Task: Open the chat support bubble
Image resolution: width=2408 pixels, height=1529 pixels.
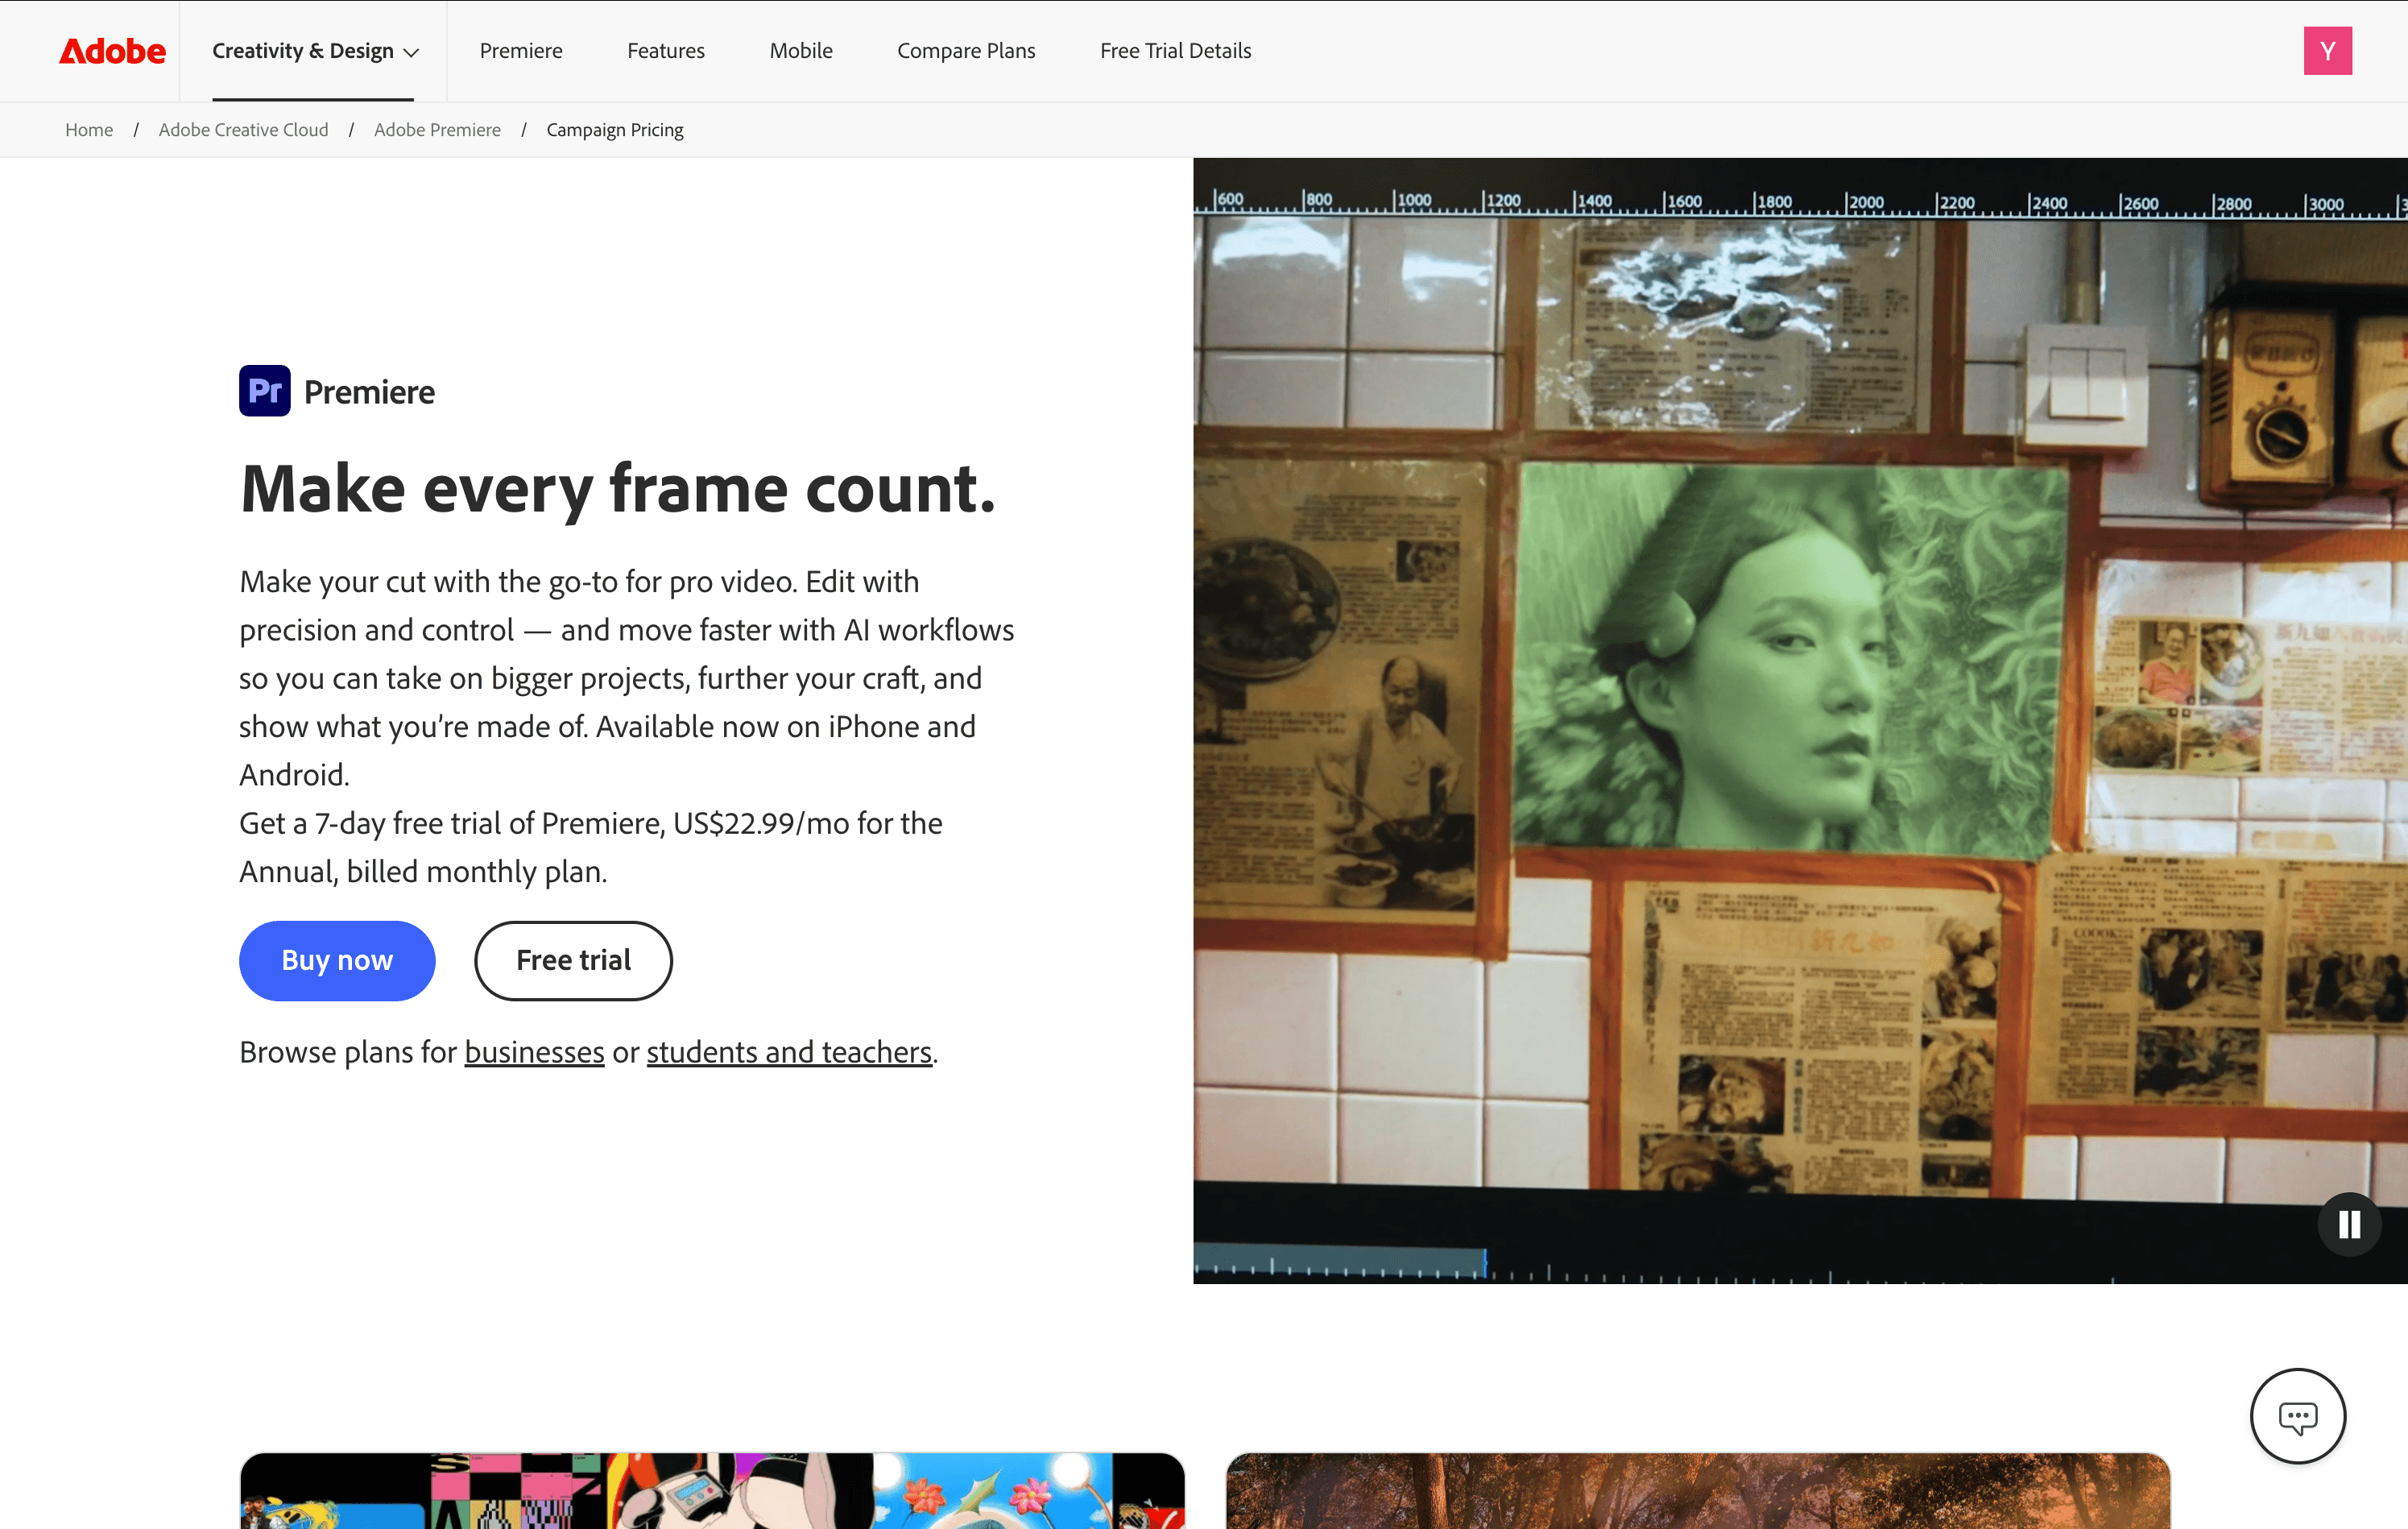Action: point(2298,1416)
